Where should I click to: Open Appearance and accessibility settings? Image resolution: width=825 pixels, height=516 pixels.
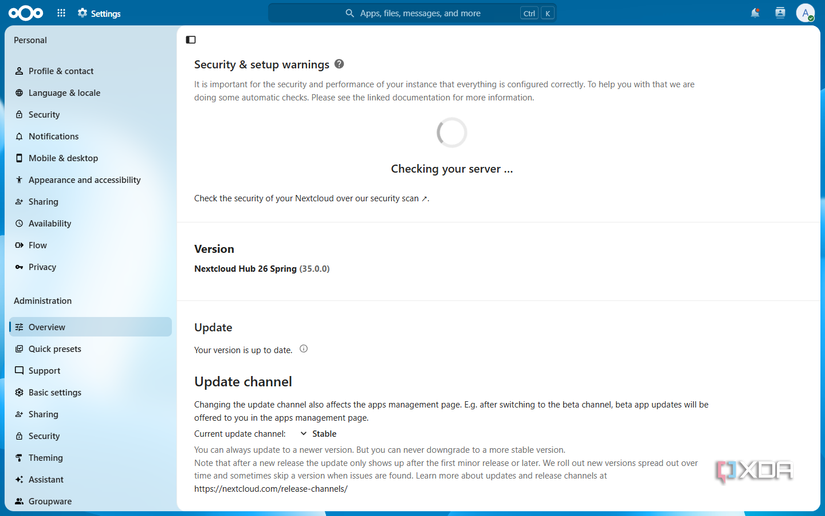90,180
